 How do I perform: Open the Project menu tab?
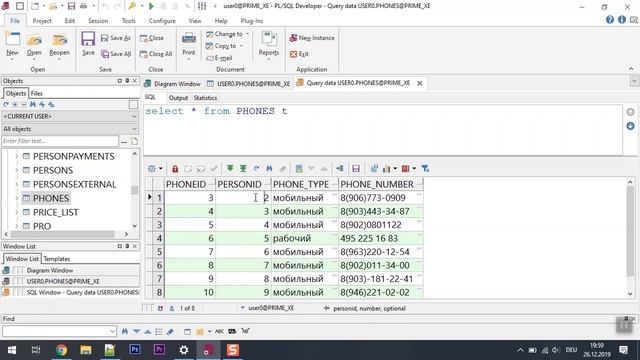(x=42, y=21)
